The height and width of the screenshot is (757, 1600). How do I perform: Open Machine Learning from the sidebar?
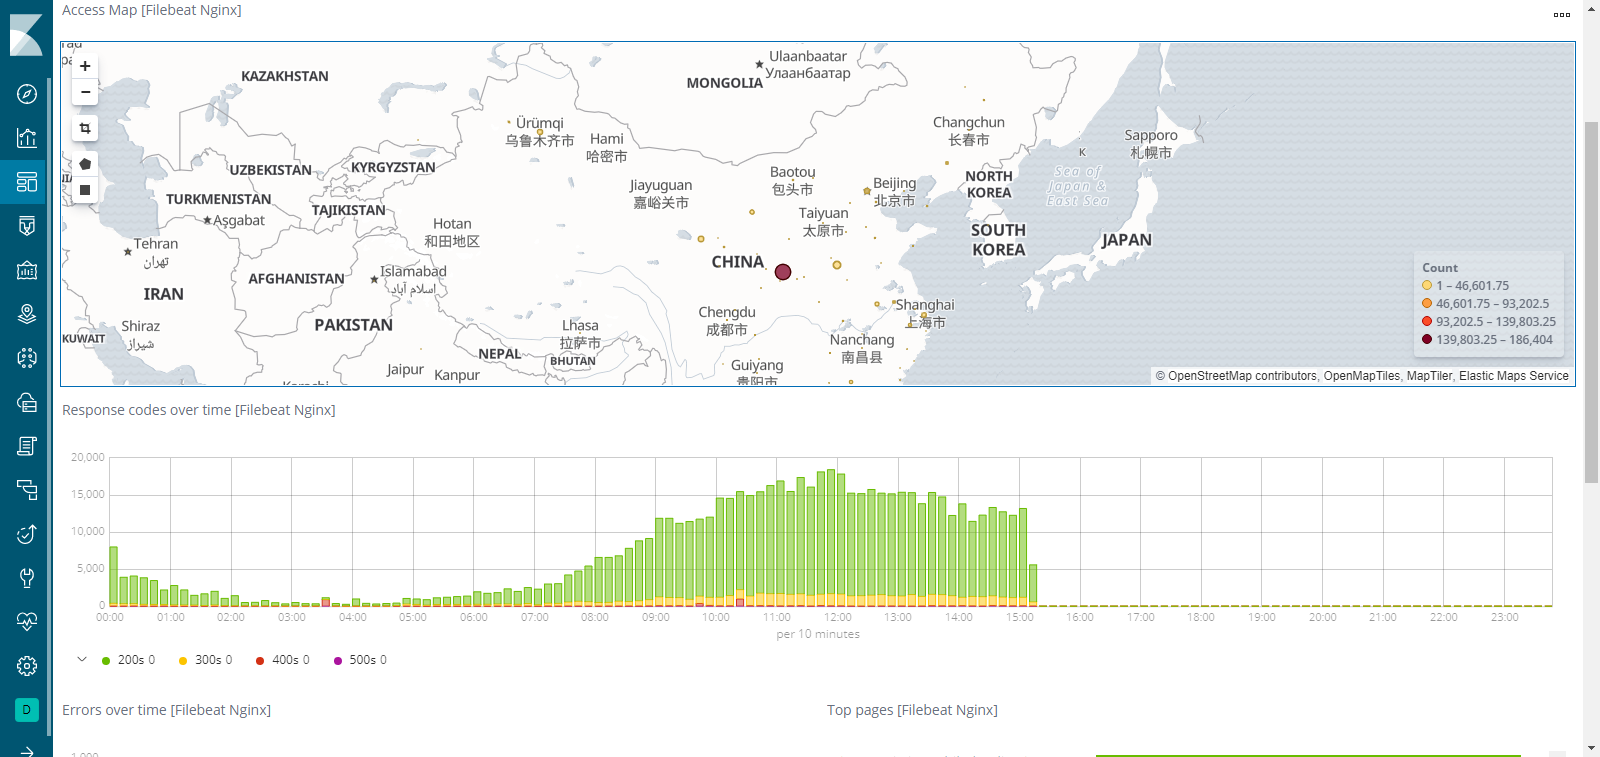click(x=27, y=358)
